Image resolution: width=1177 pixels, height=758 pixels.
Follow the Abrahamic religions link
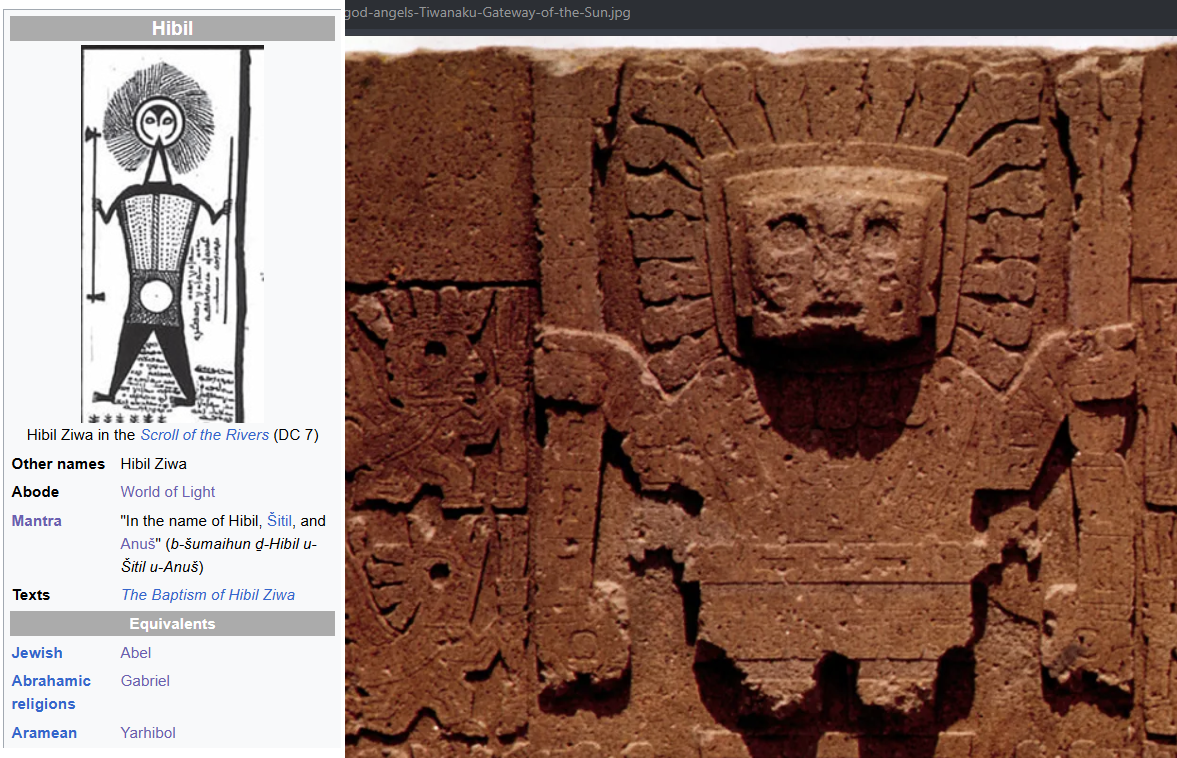click(51, 692)
